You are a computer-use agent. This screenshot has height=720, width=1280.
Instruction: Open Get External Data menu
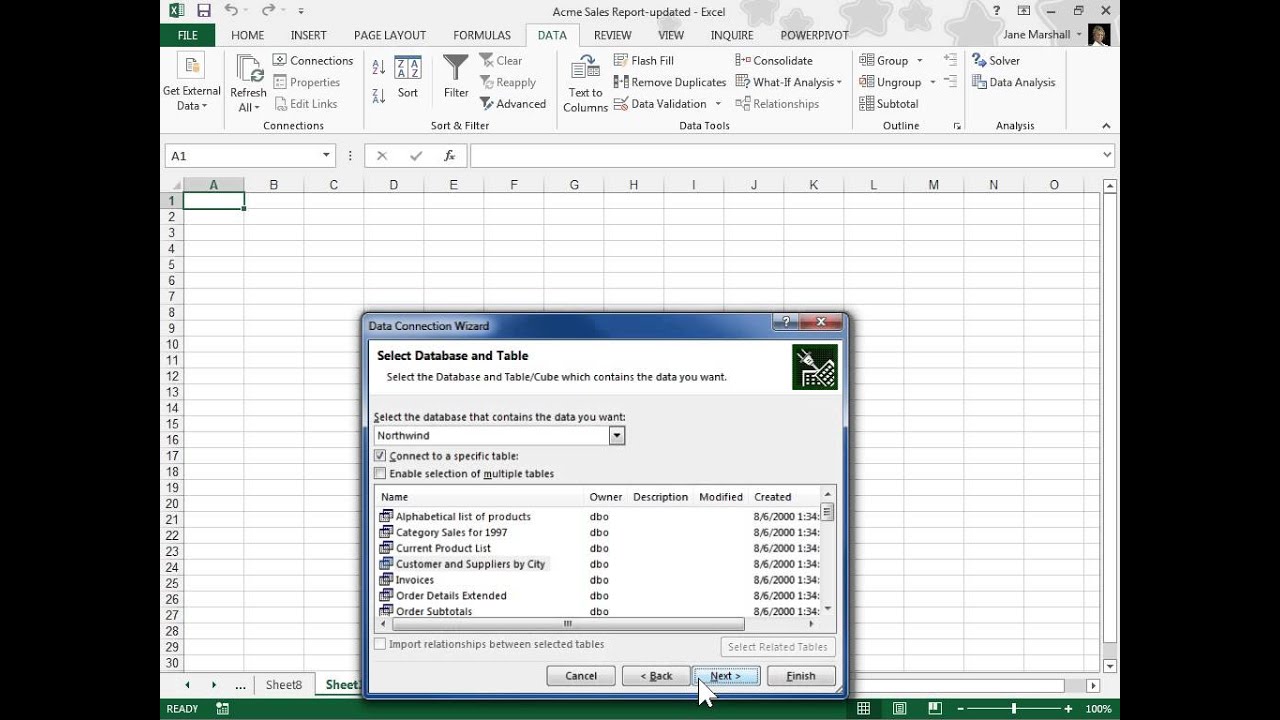point(191,82)
